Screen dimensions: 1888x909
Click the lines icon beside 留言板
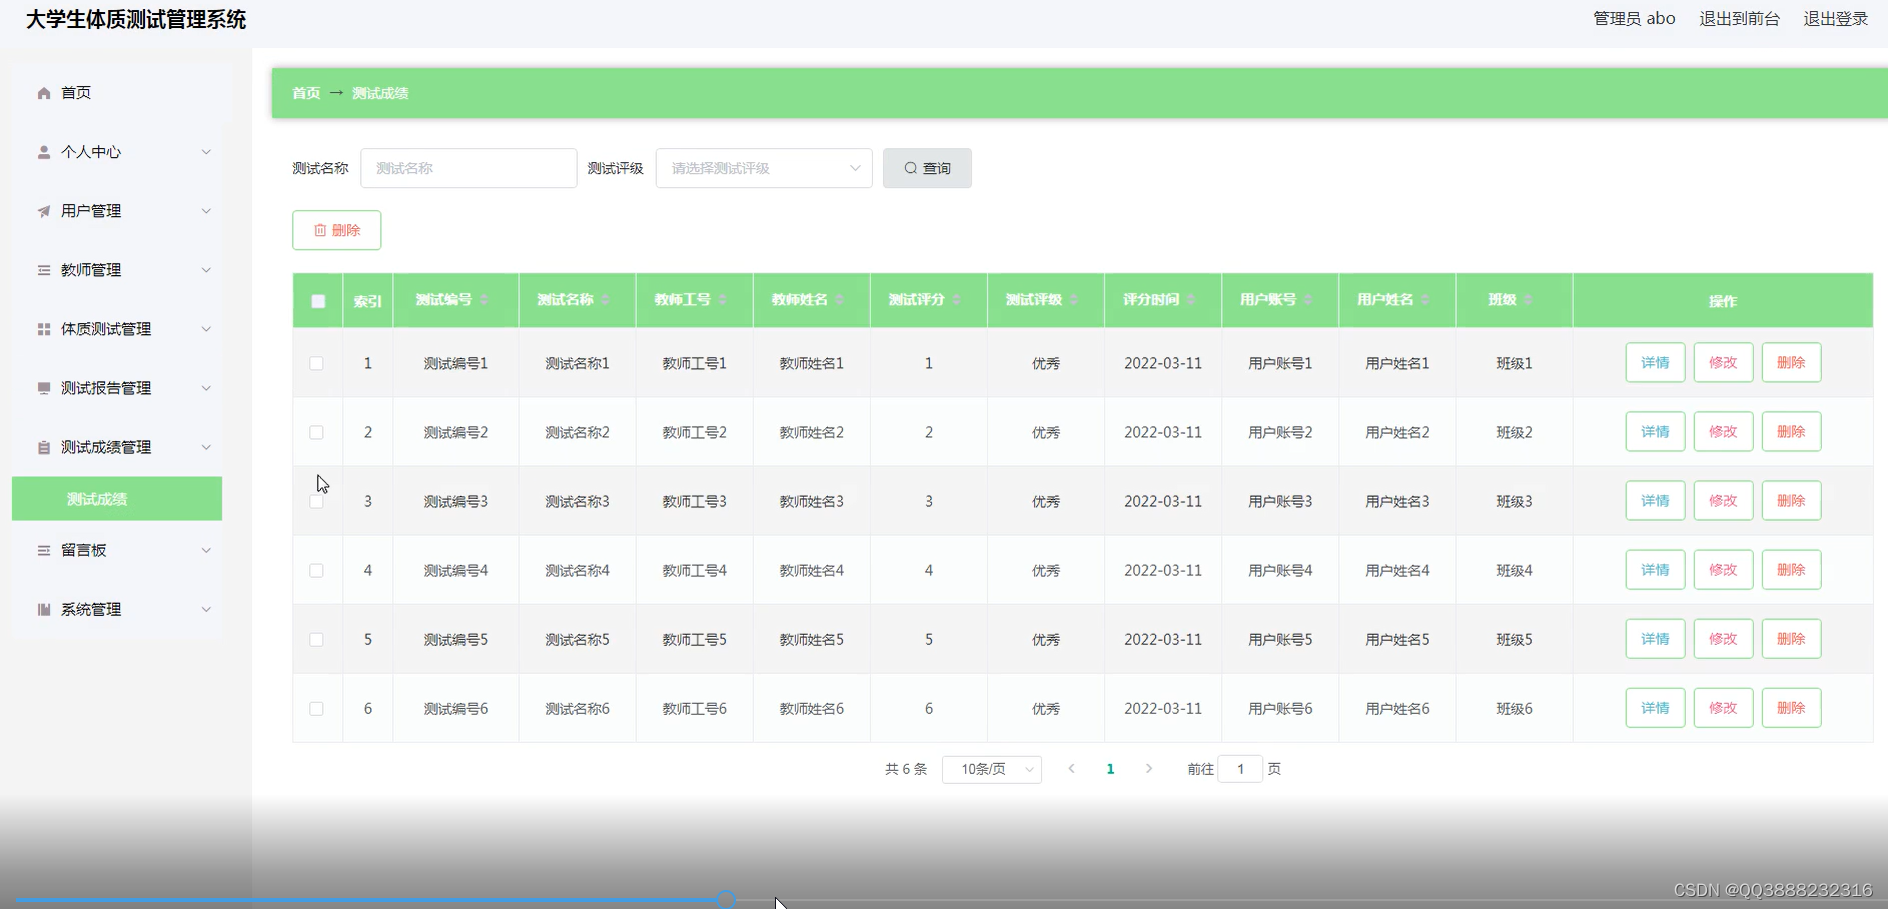(x=44, y=550)
